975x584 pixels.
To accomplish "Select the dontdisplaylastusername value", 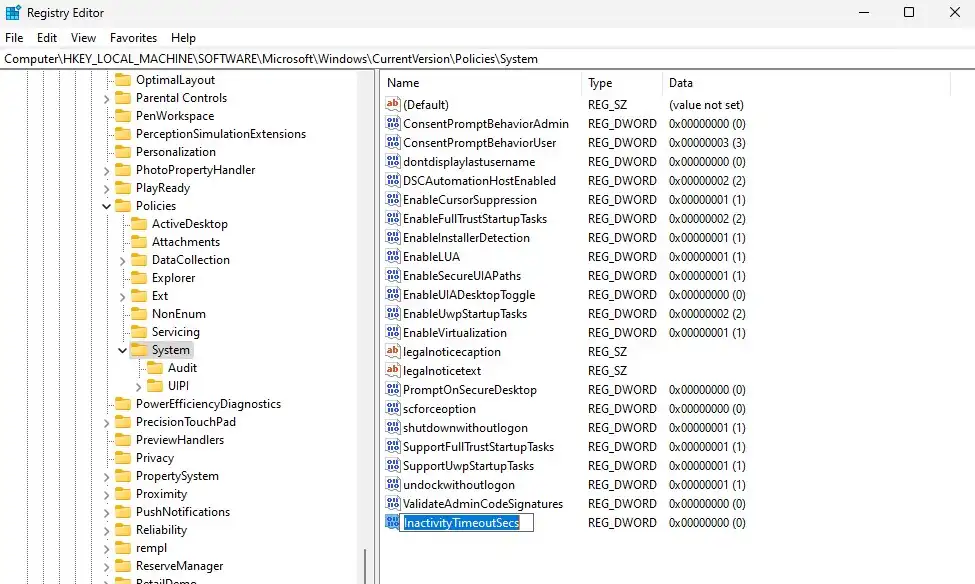I will [469, 162].
